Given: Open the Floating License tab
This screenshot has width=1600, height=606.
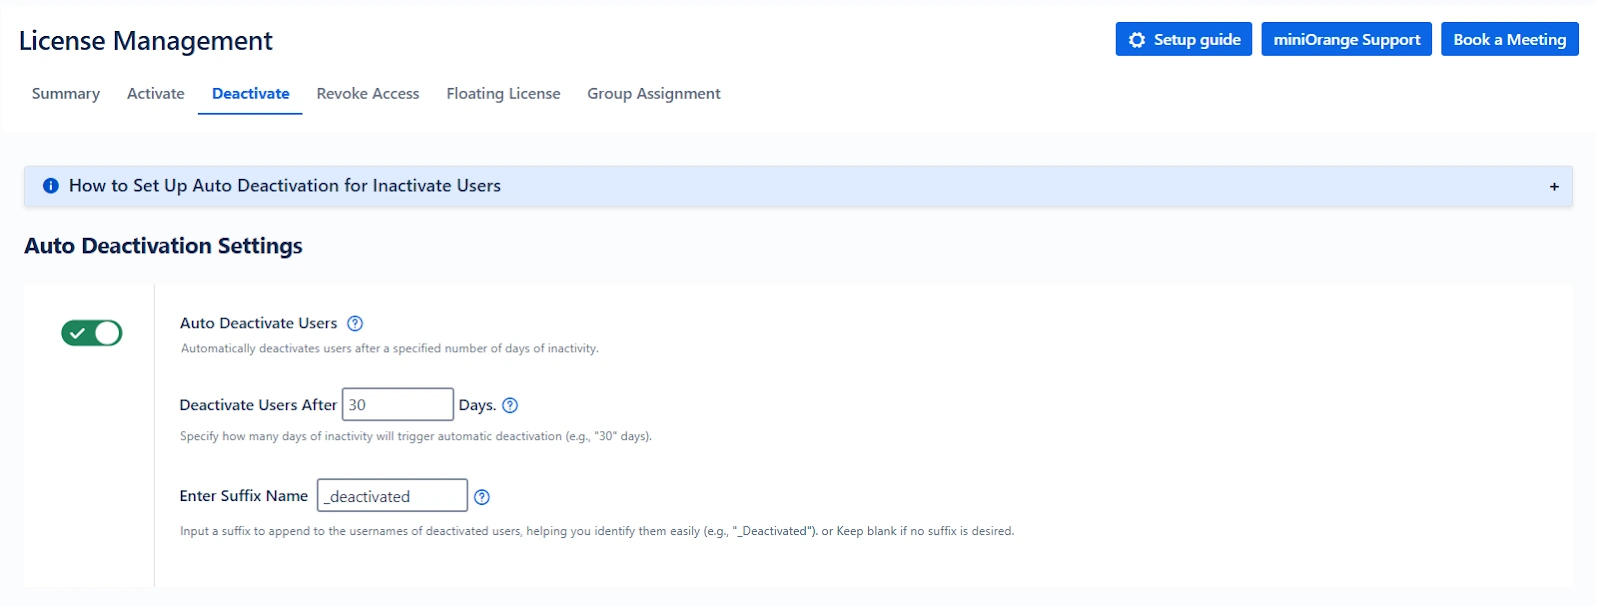Looking at the screenshot, I should tap(503, 94).
